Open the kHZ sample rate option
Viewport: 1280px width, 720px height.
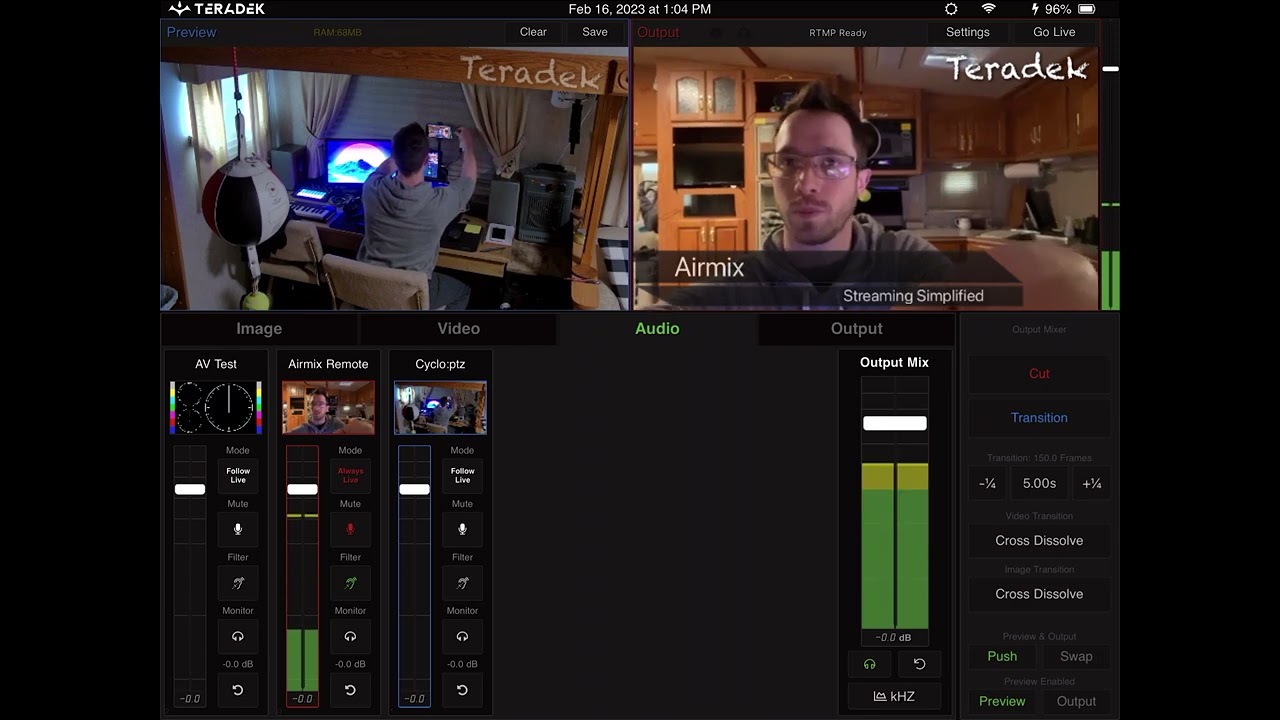pos(894,696)
